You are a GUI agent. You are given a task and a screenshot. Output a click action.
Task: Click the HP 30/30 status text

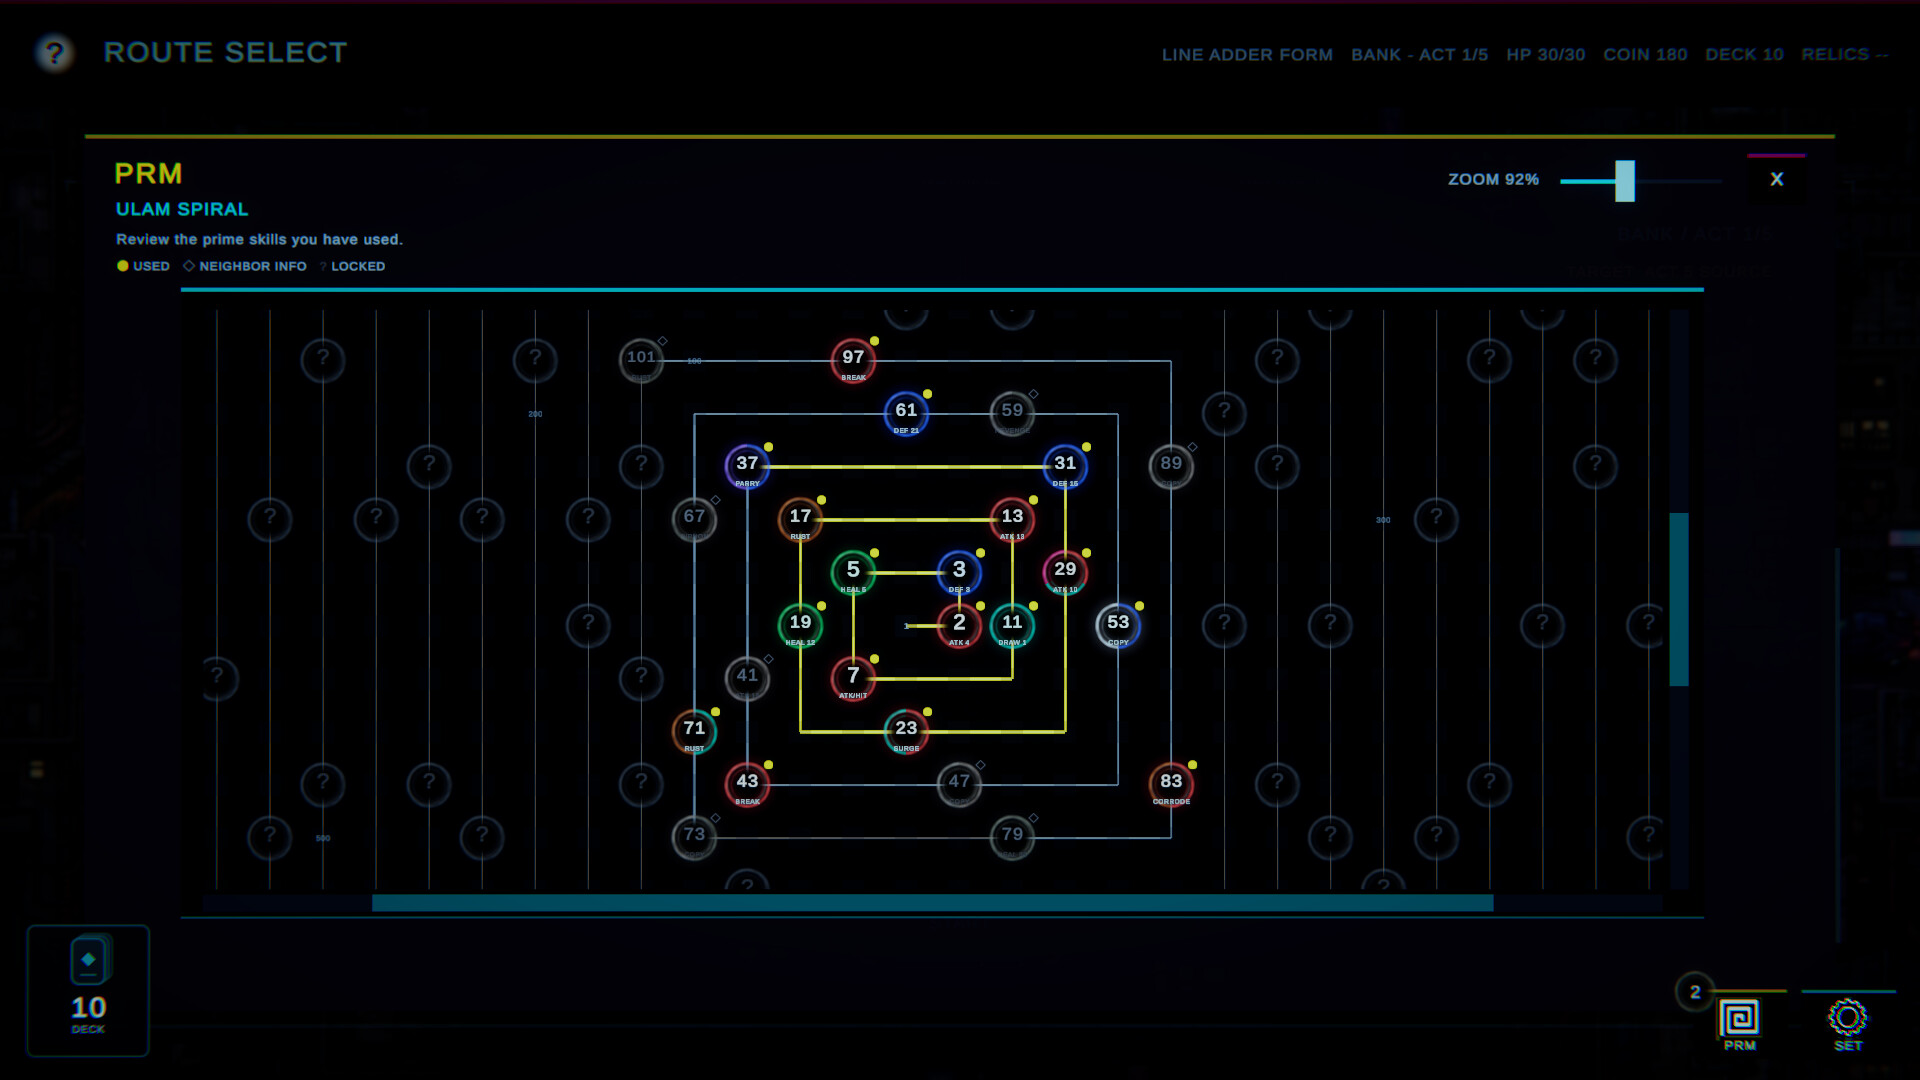[1546, 55]
